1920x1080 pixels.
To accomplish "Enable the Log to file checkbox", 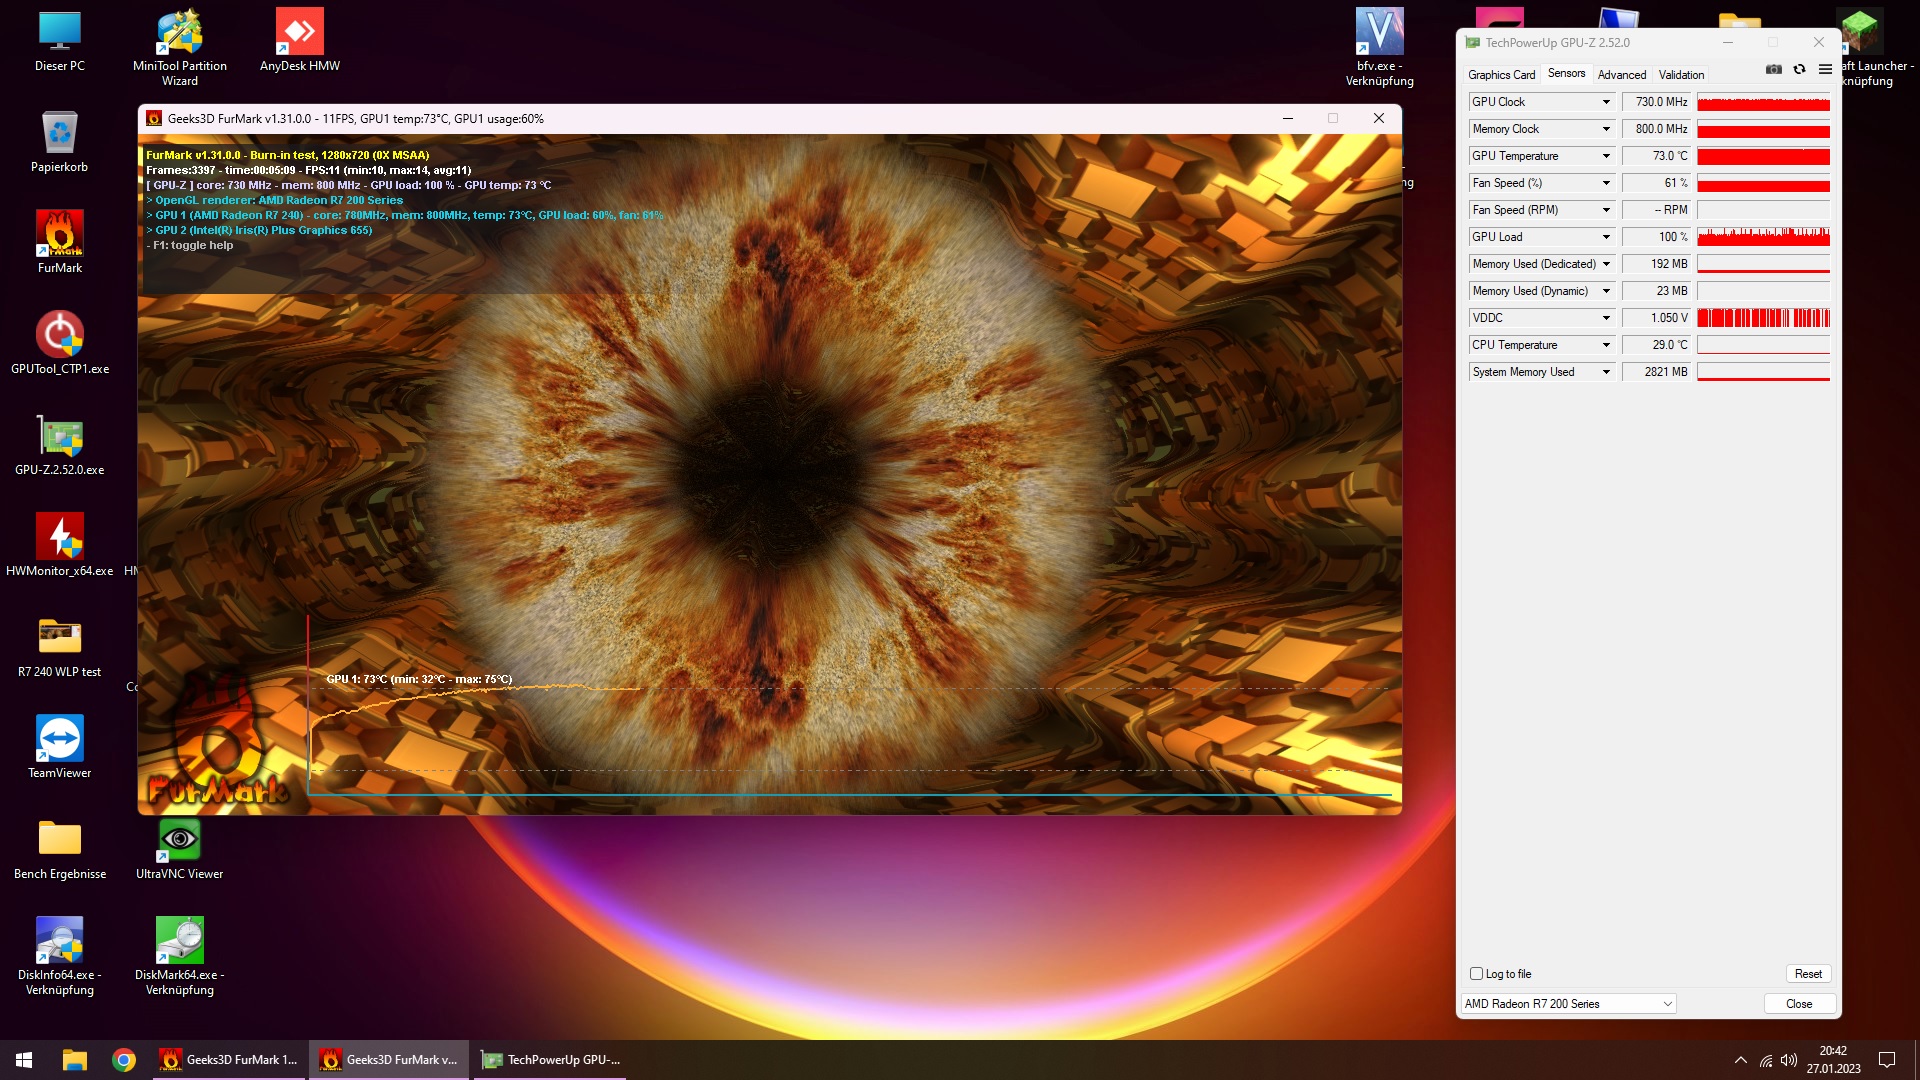I will [1476, 974].
